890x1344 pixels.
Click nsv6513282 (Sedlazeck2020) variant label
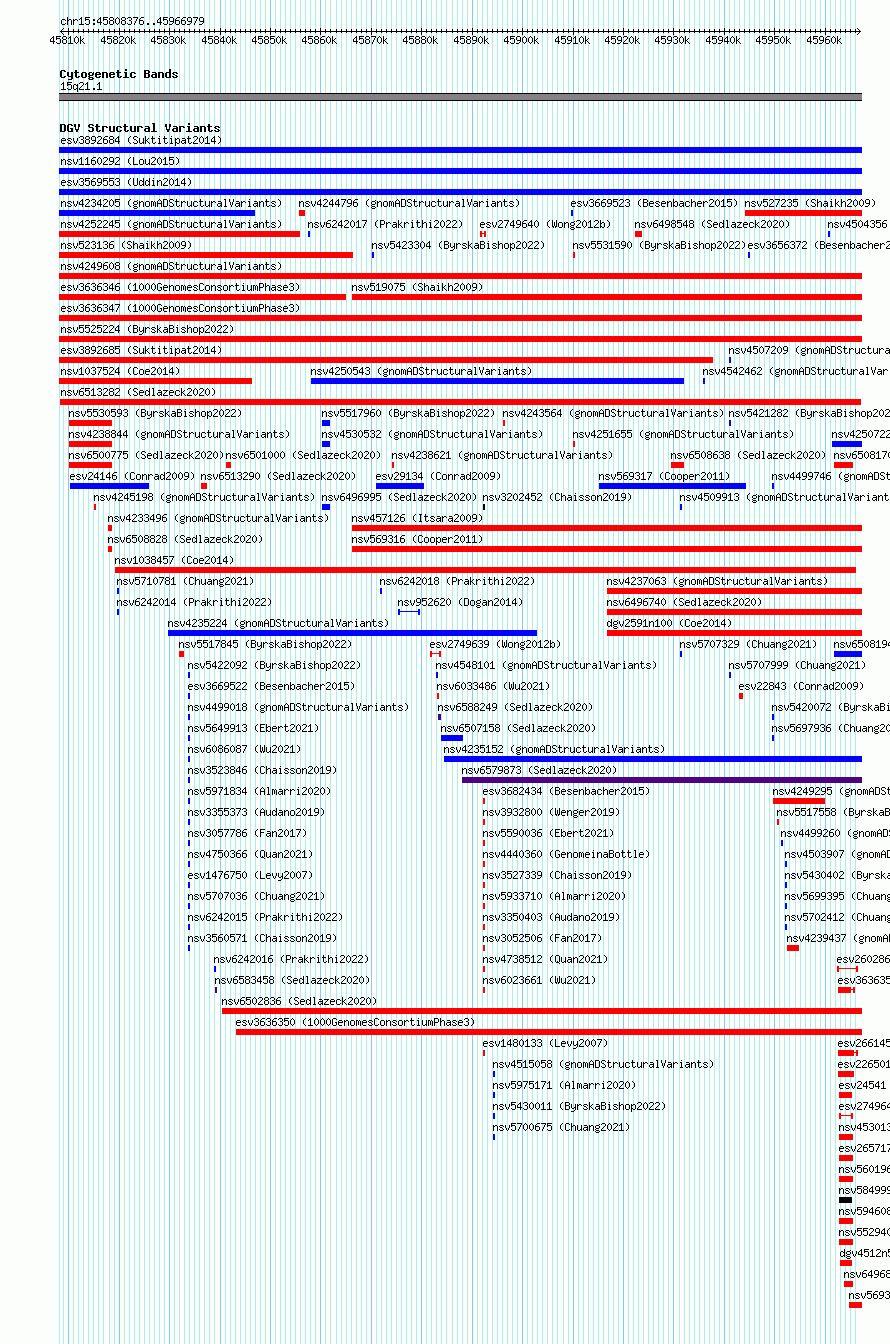(138, 392)
